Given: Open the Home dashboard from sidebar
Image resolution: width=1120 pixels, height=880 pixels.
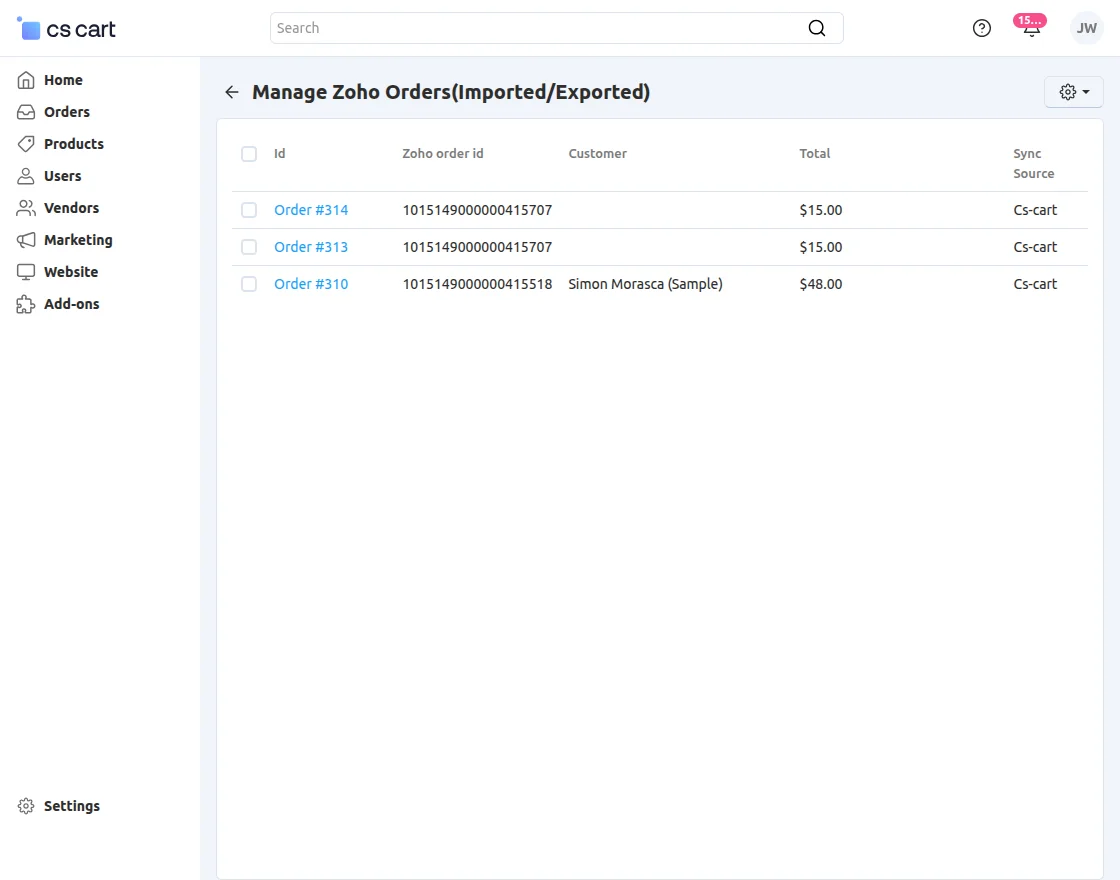Looking at the screenshot, I should pyautogui.click(x=62, y=80).
